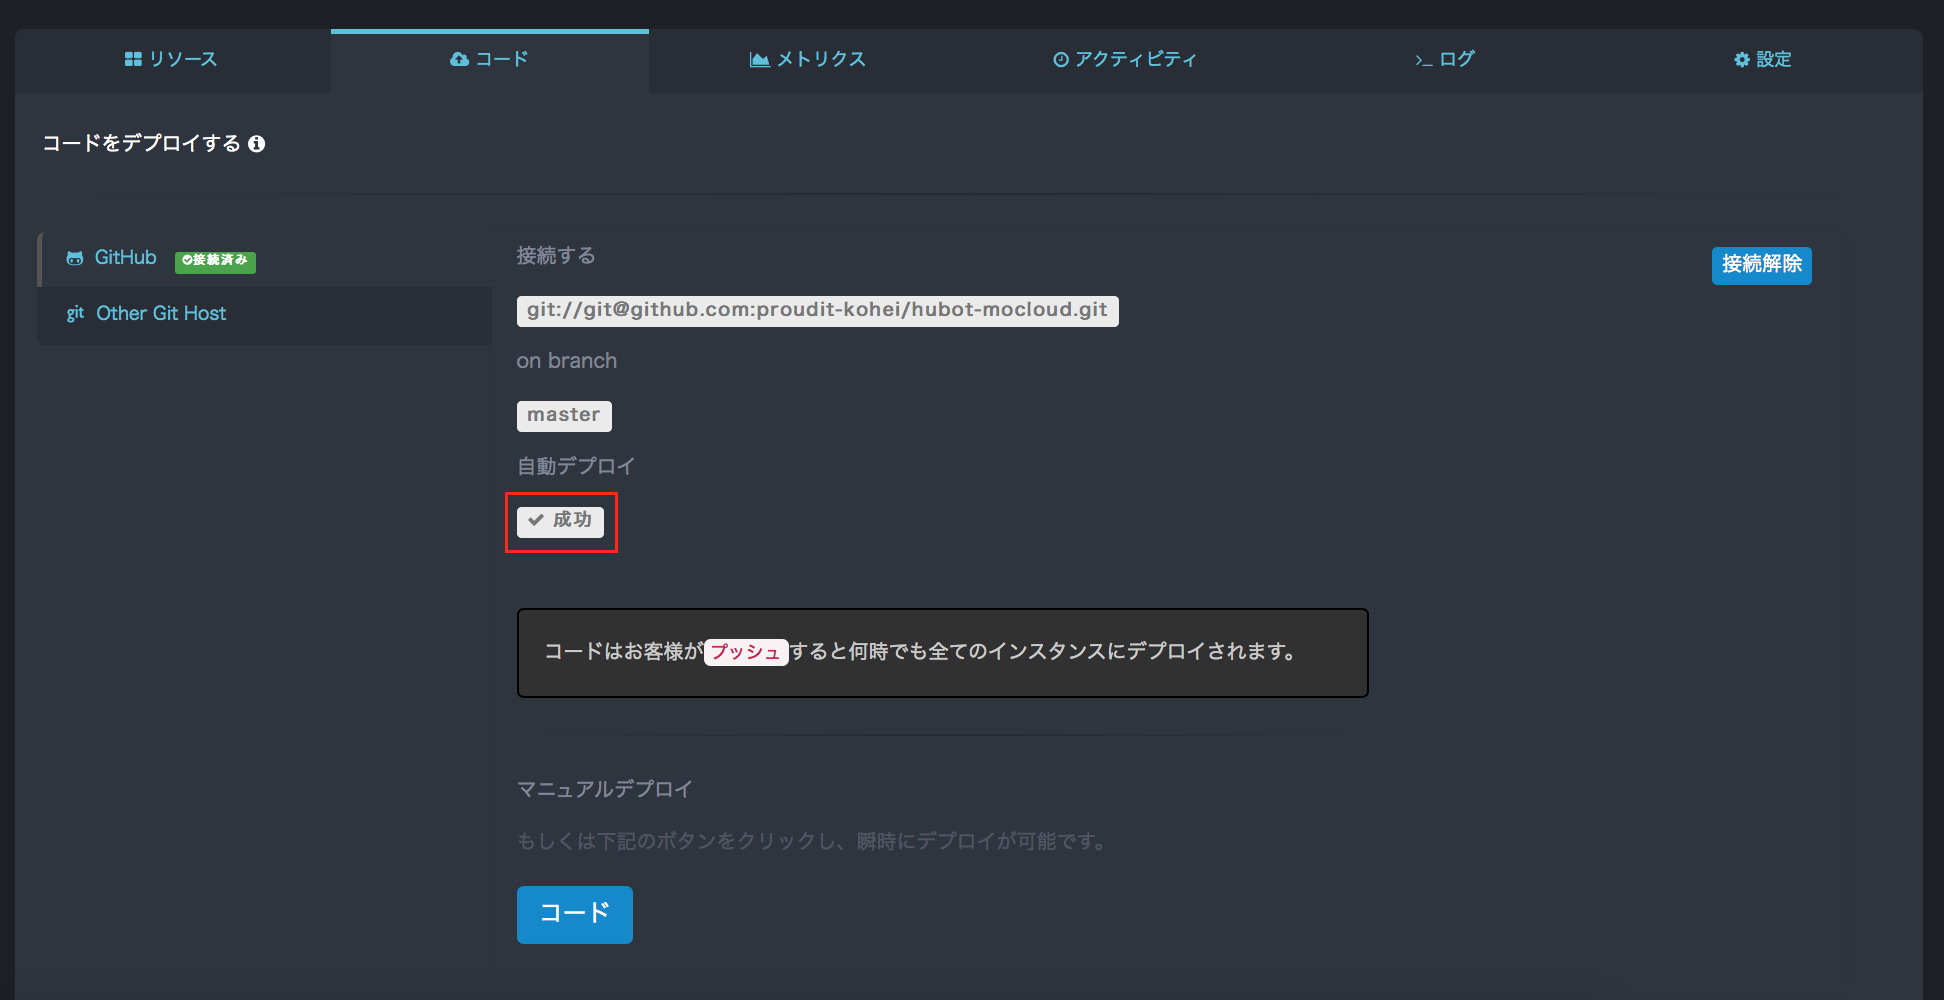Image resolution: width=1944 pixels, height=1000 pixels.
Task: Select the repository URL hubot-mocloud.git field
Action: (817, 311)
